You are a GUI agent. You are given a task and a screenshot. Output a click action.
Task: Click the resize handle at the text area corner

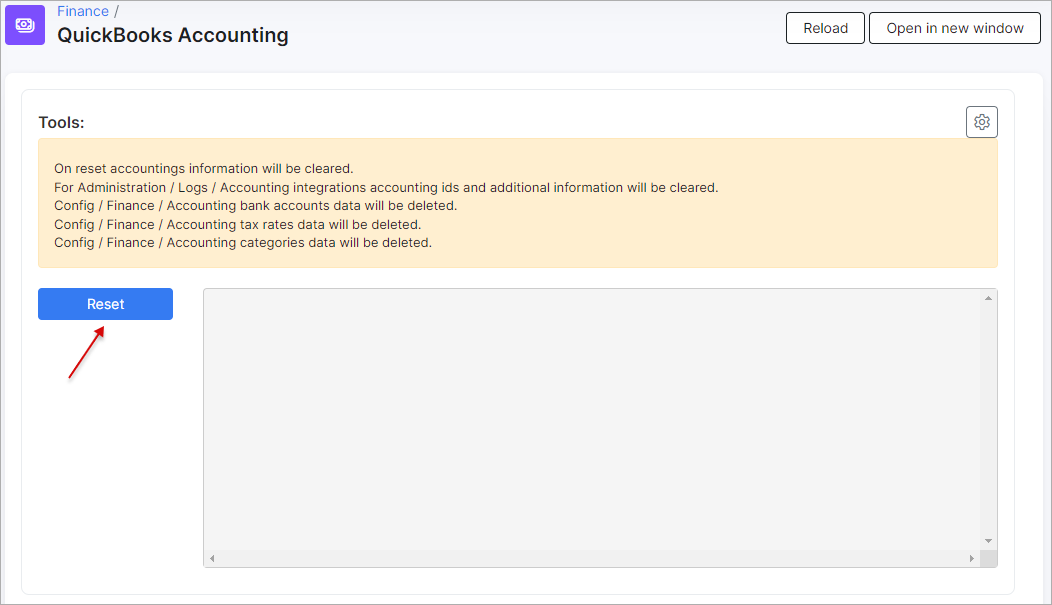[x=989, y=558]
